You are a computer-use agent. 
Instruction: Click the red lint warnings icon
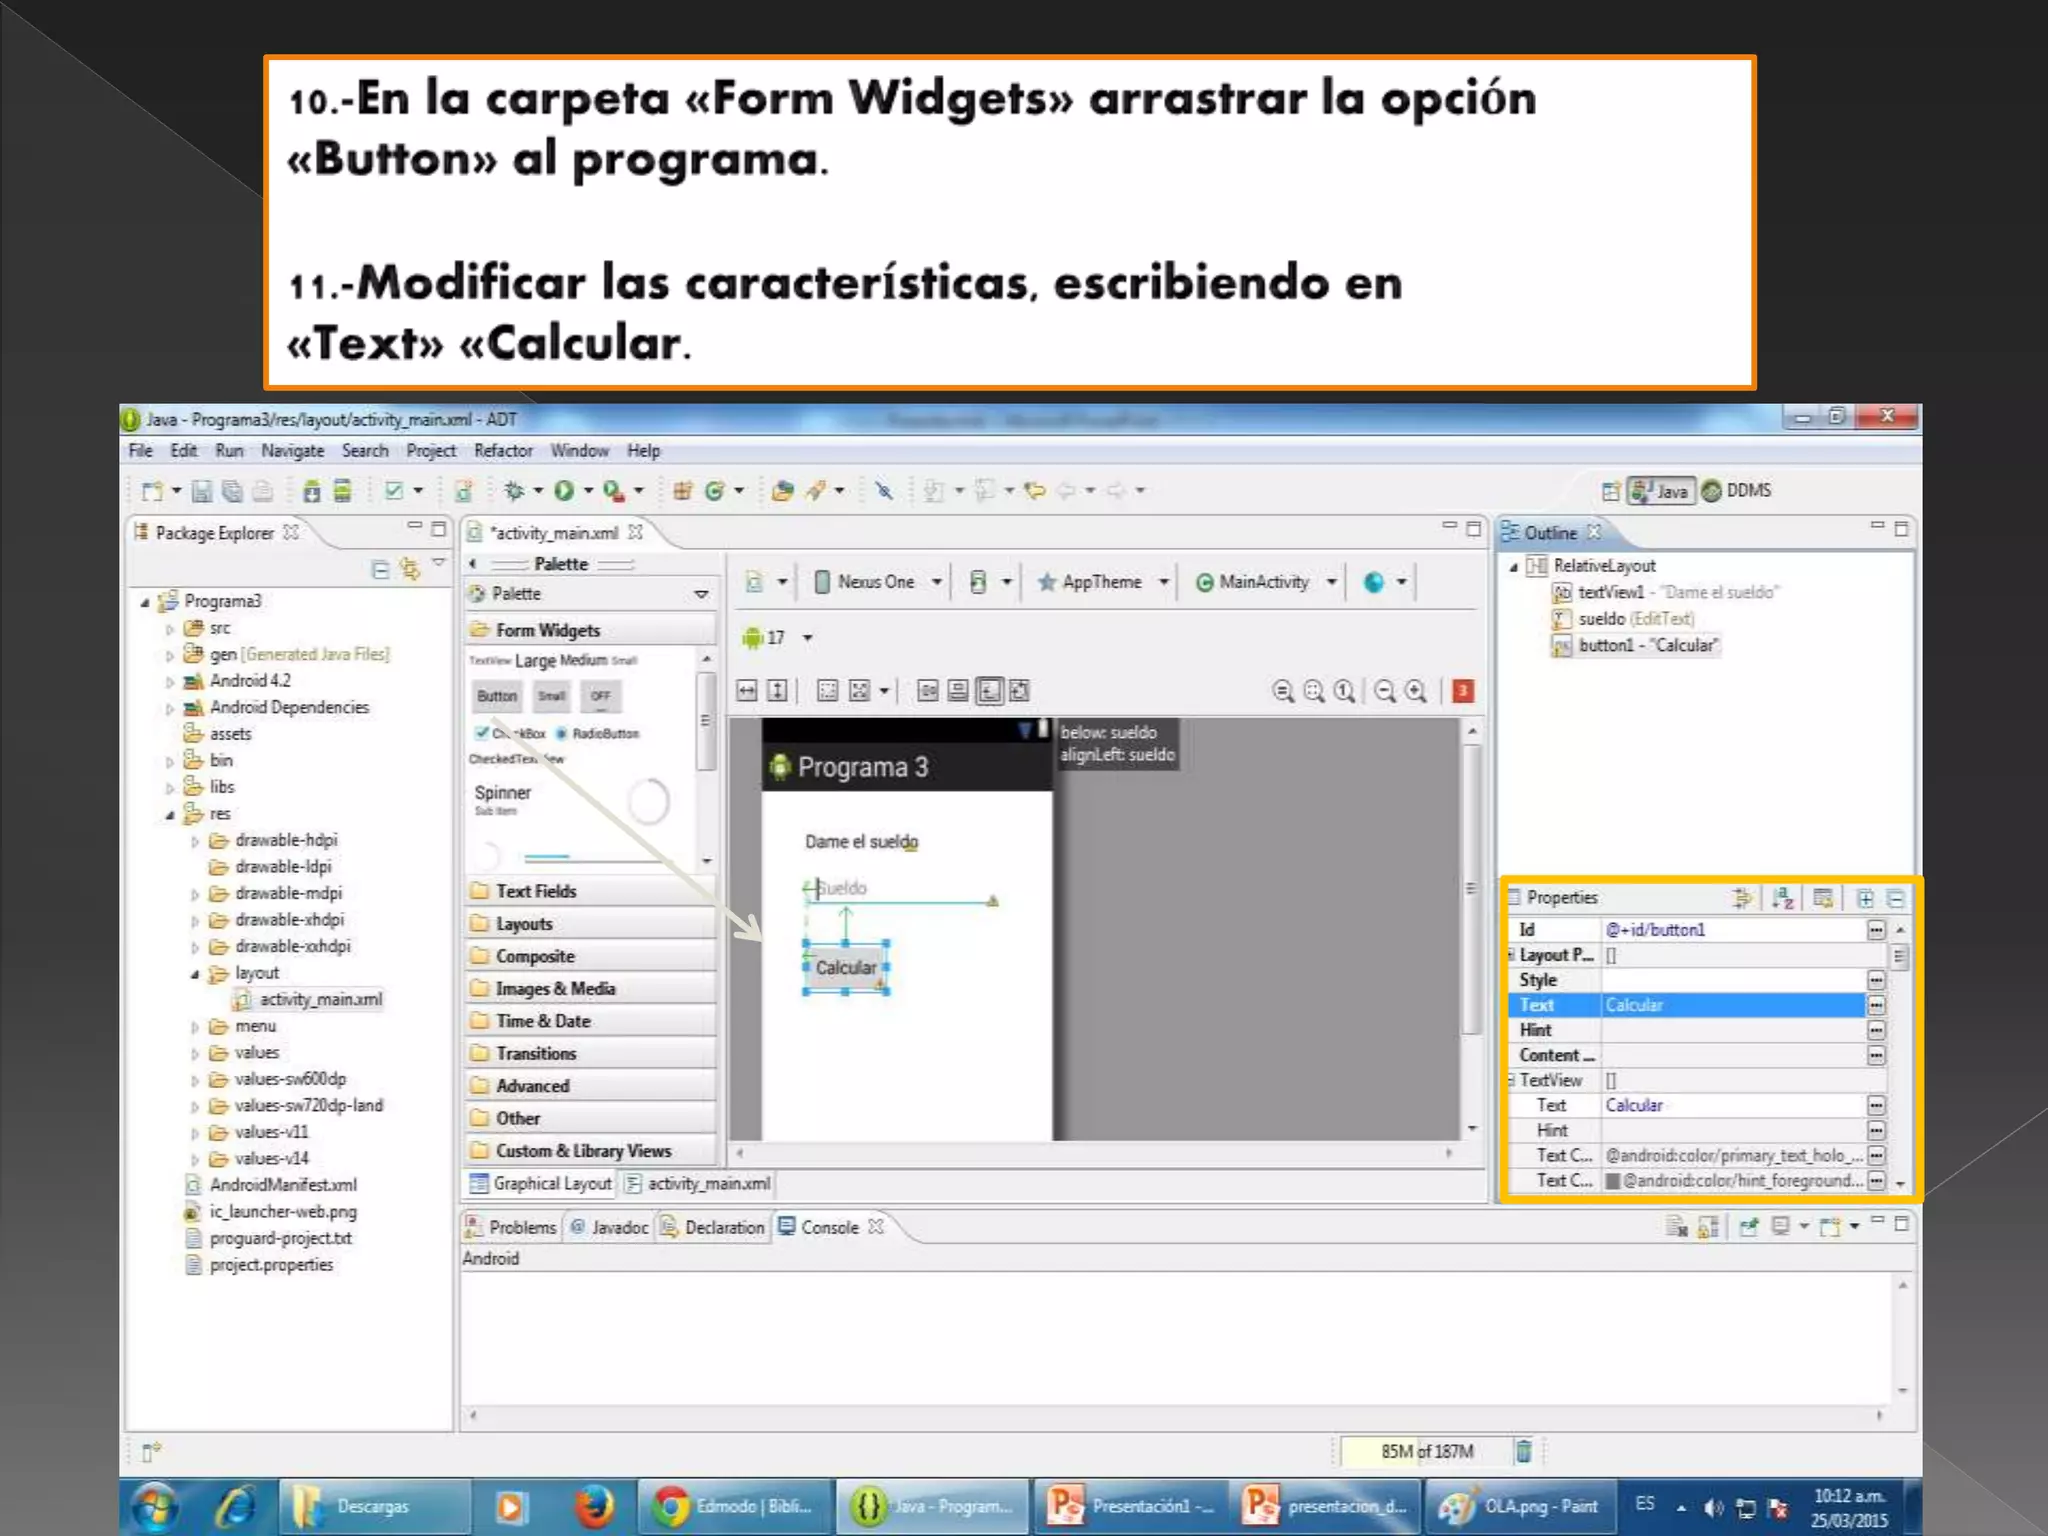pos(1463,690)
